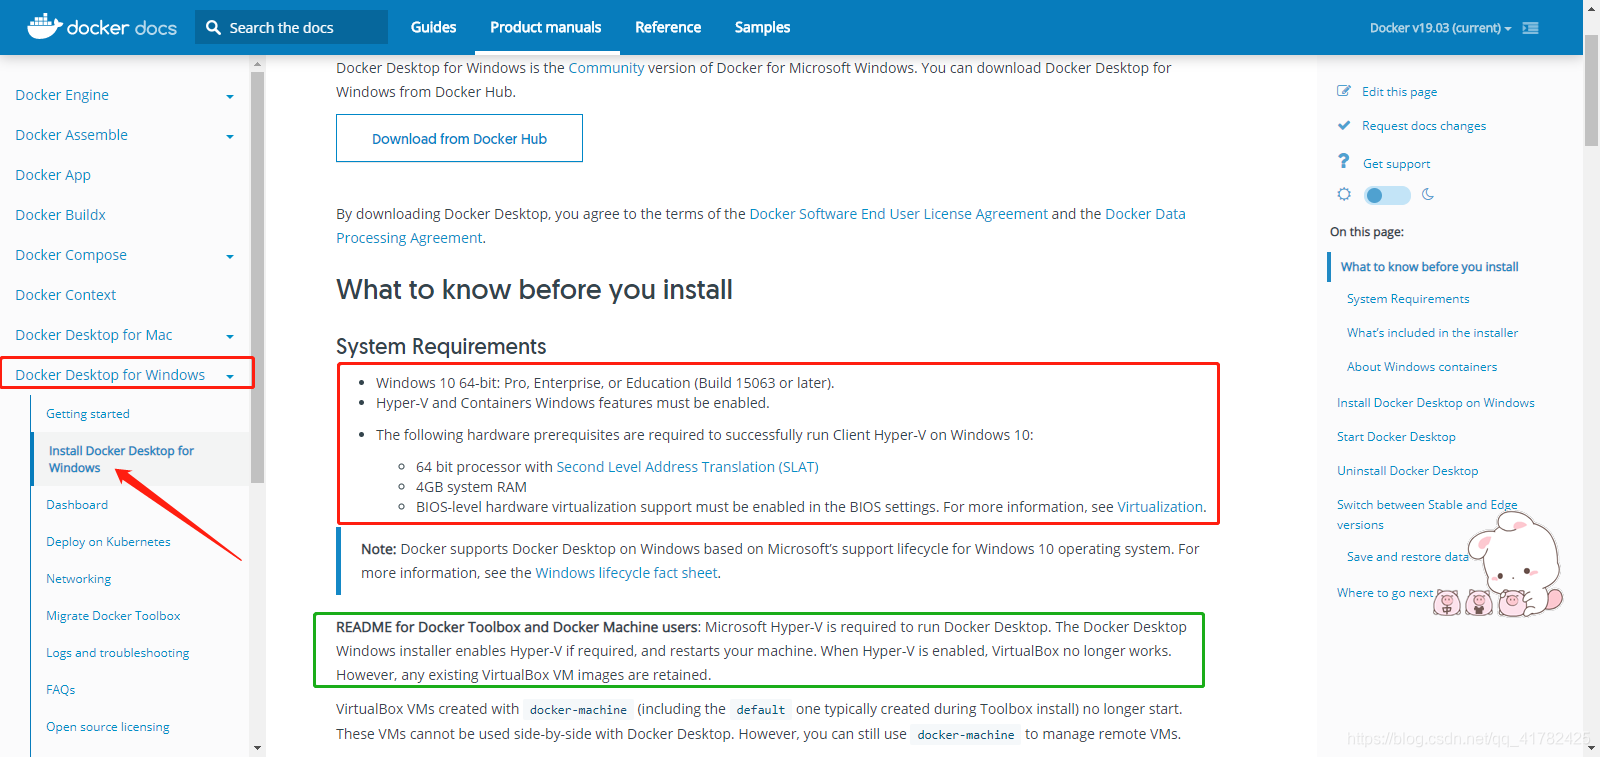Image resolution: width=1600 pixels, height=757 pixels.
Task: Open Open source licensing sidebar item
Action: (x=107, y=727)
